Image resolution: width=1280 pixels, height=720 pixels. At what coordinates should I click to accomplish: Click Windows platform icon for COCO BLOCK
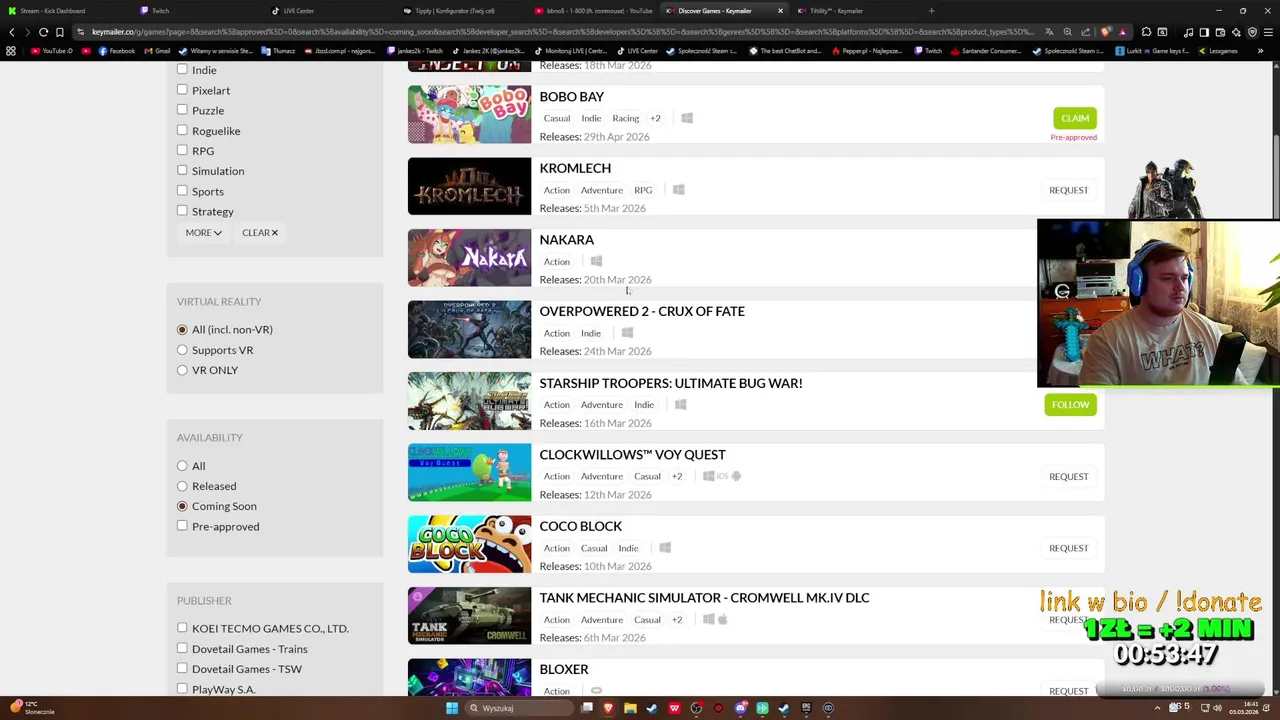pos(665,548)
